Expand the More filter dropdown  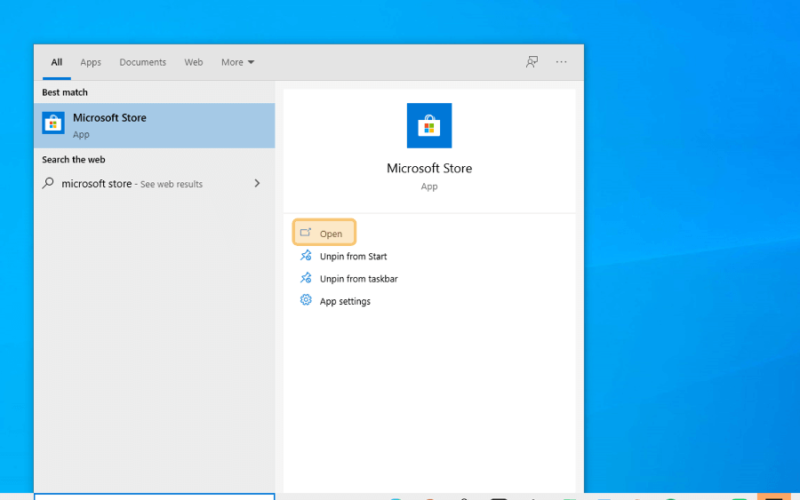pyautogui.click(x=237, y=62)
